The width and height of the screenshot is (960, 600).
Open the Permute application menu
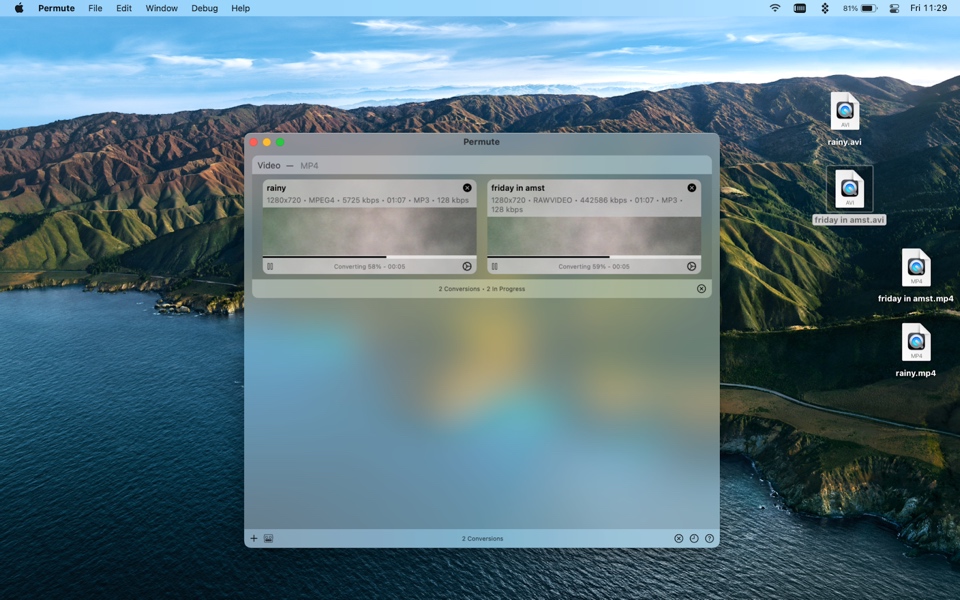tap(56, 8)
